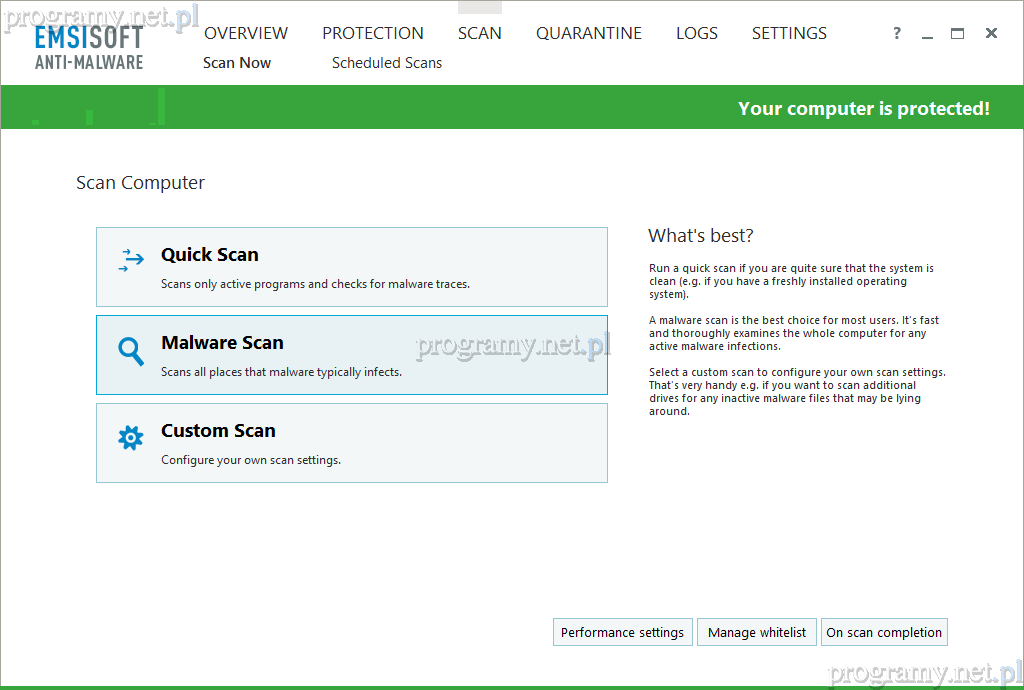Select the Scan tab

[480, 34]
